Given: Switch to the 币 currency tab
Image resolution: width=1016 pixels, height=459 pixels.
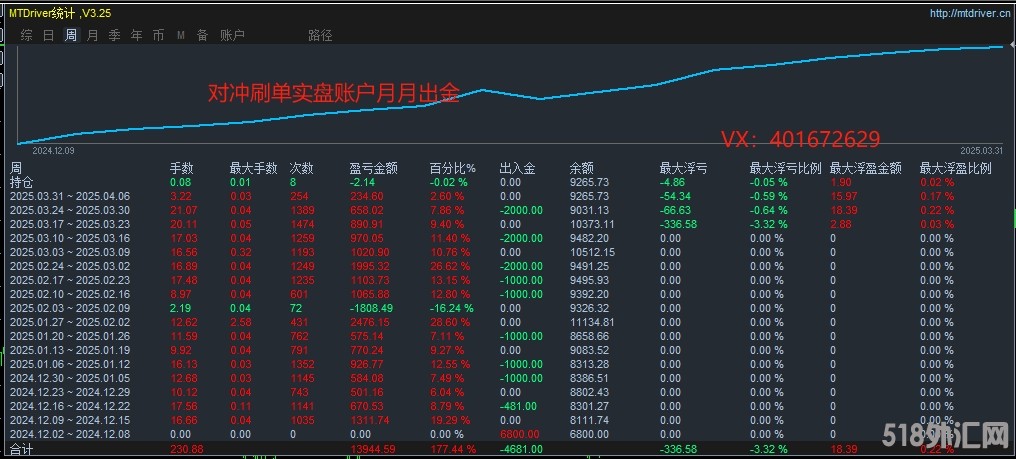Looking at the screenshot, I should click(159, 36).
